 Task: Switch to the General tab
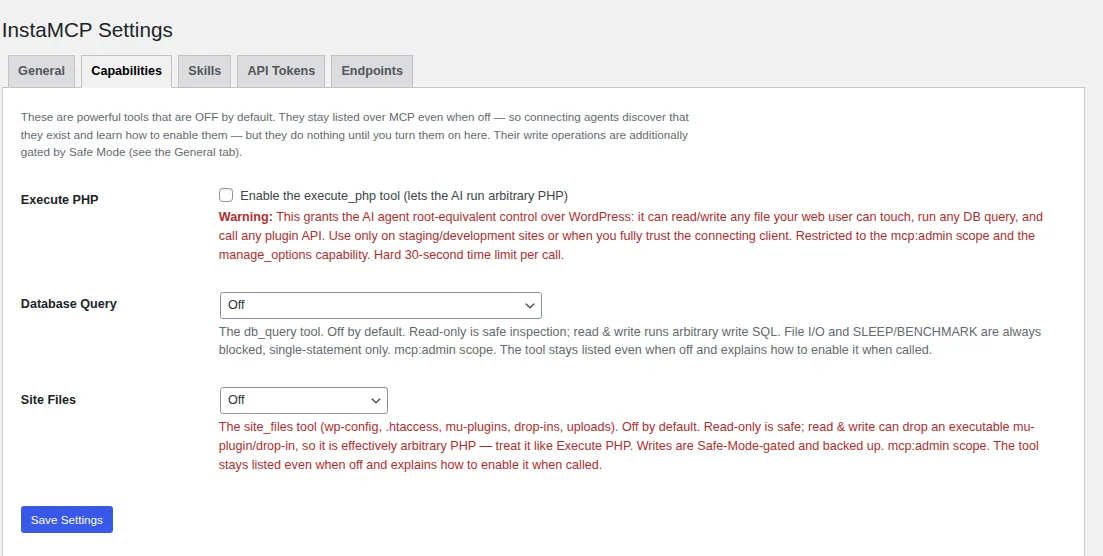click(x=42, y=71)
